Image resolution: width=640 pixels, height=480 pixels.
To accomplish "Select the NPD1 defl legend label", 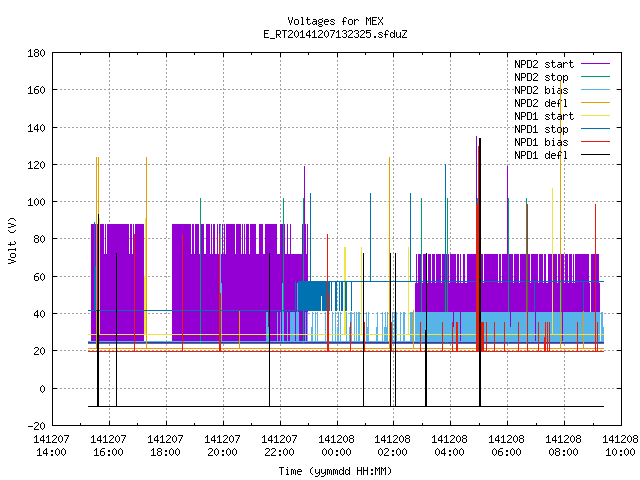I will (541, 155).
